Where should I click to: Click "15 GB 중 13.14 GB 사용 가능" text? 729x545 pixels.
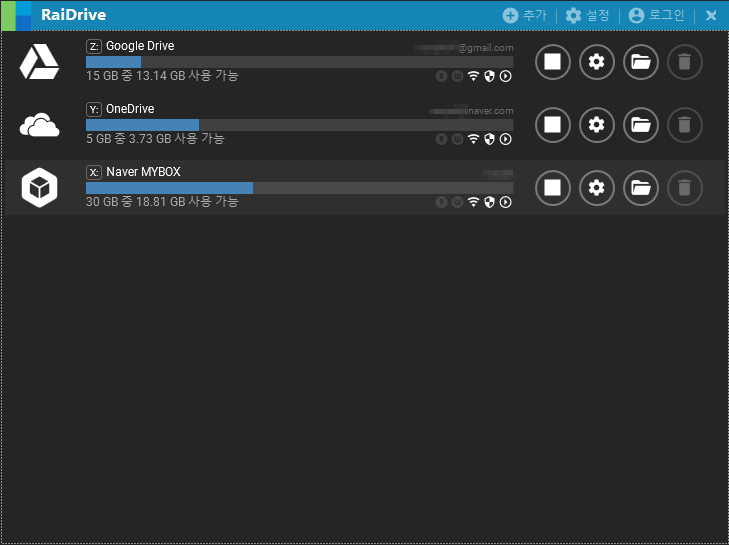162,76
